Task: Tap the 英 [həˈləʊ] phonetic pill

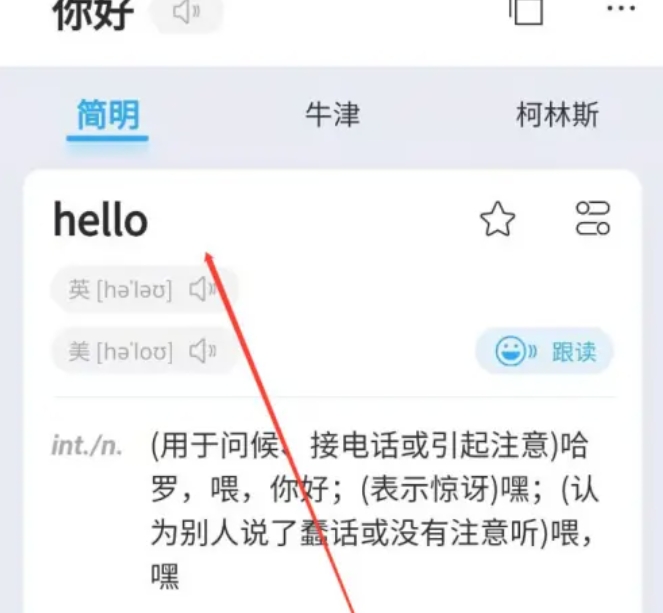Action: [x=144, y=290]
